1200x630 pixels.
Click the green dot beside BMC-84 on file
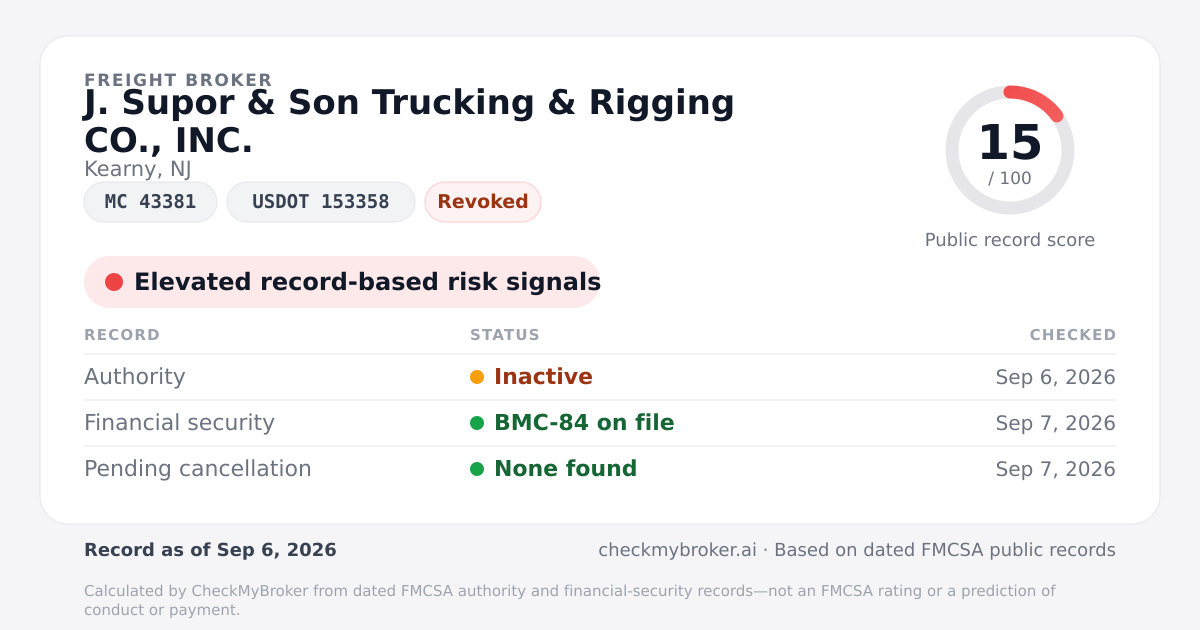[477, 423]
